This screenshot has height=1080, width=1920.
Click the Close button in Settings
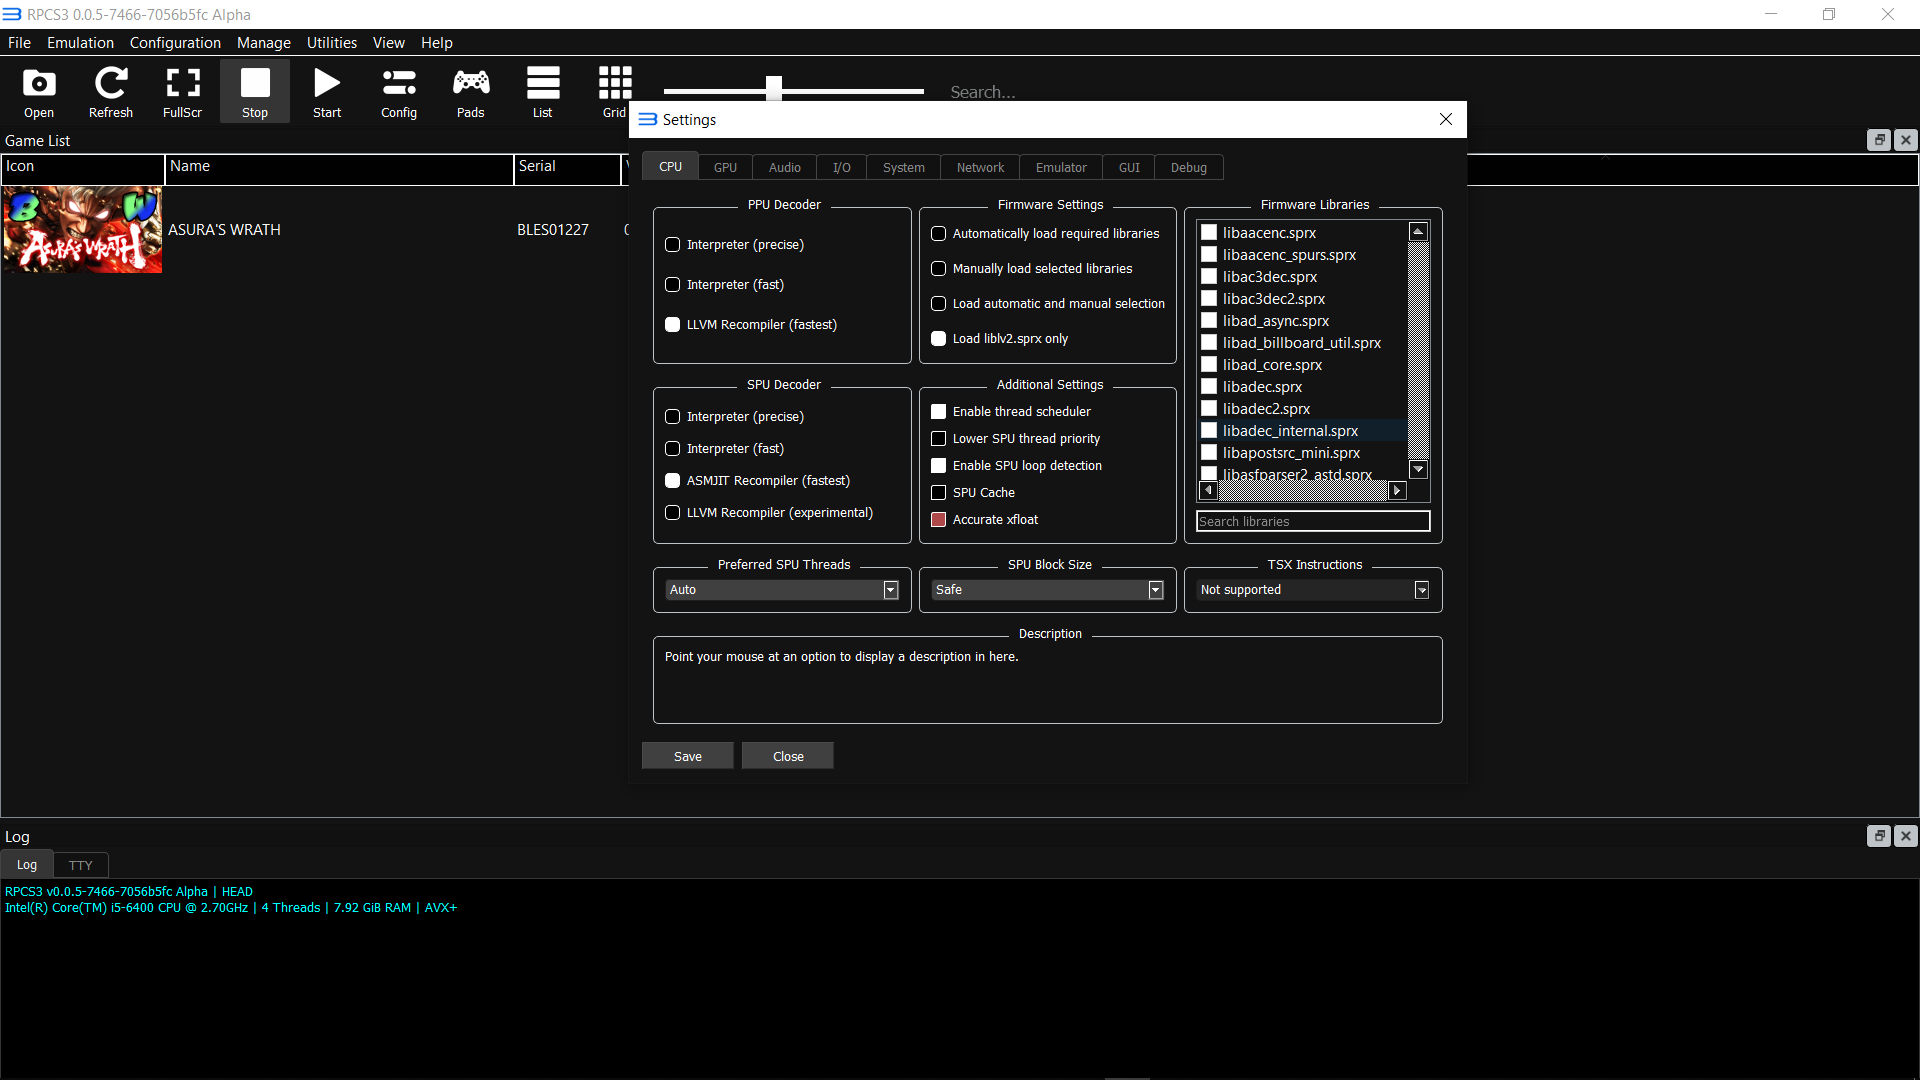pyautogui.click(x=788, y=756)
